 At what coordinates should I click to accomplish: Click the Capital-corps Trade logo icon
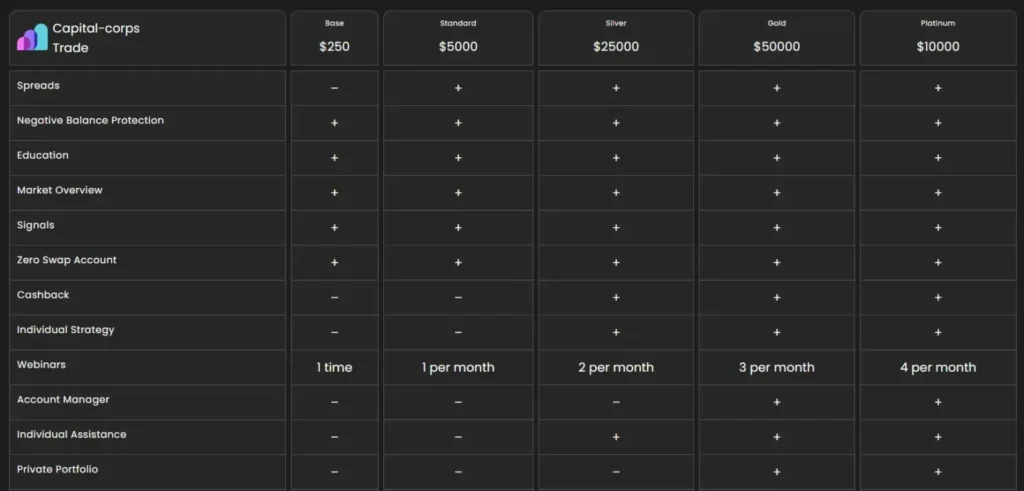33,38
